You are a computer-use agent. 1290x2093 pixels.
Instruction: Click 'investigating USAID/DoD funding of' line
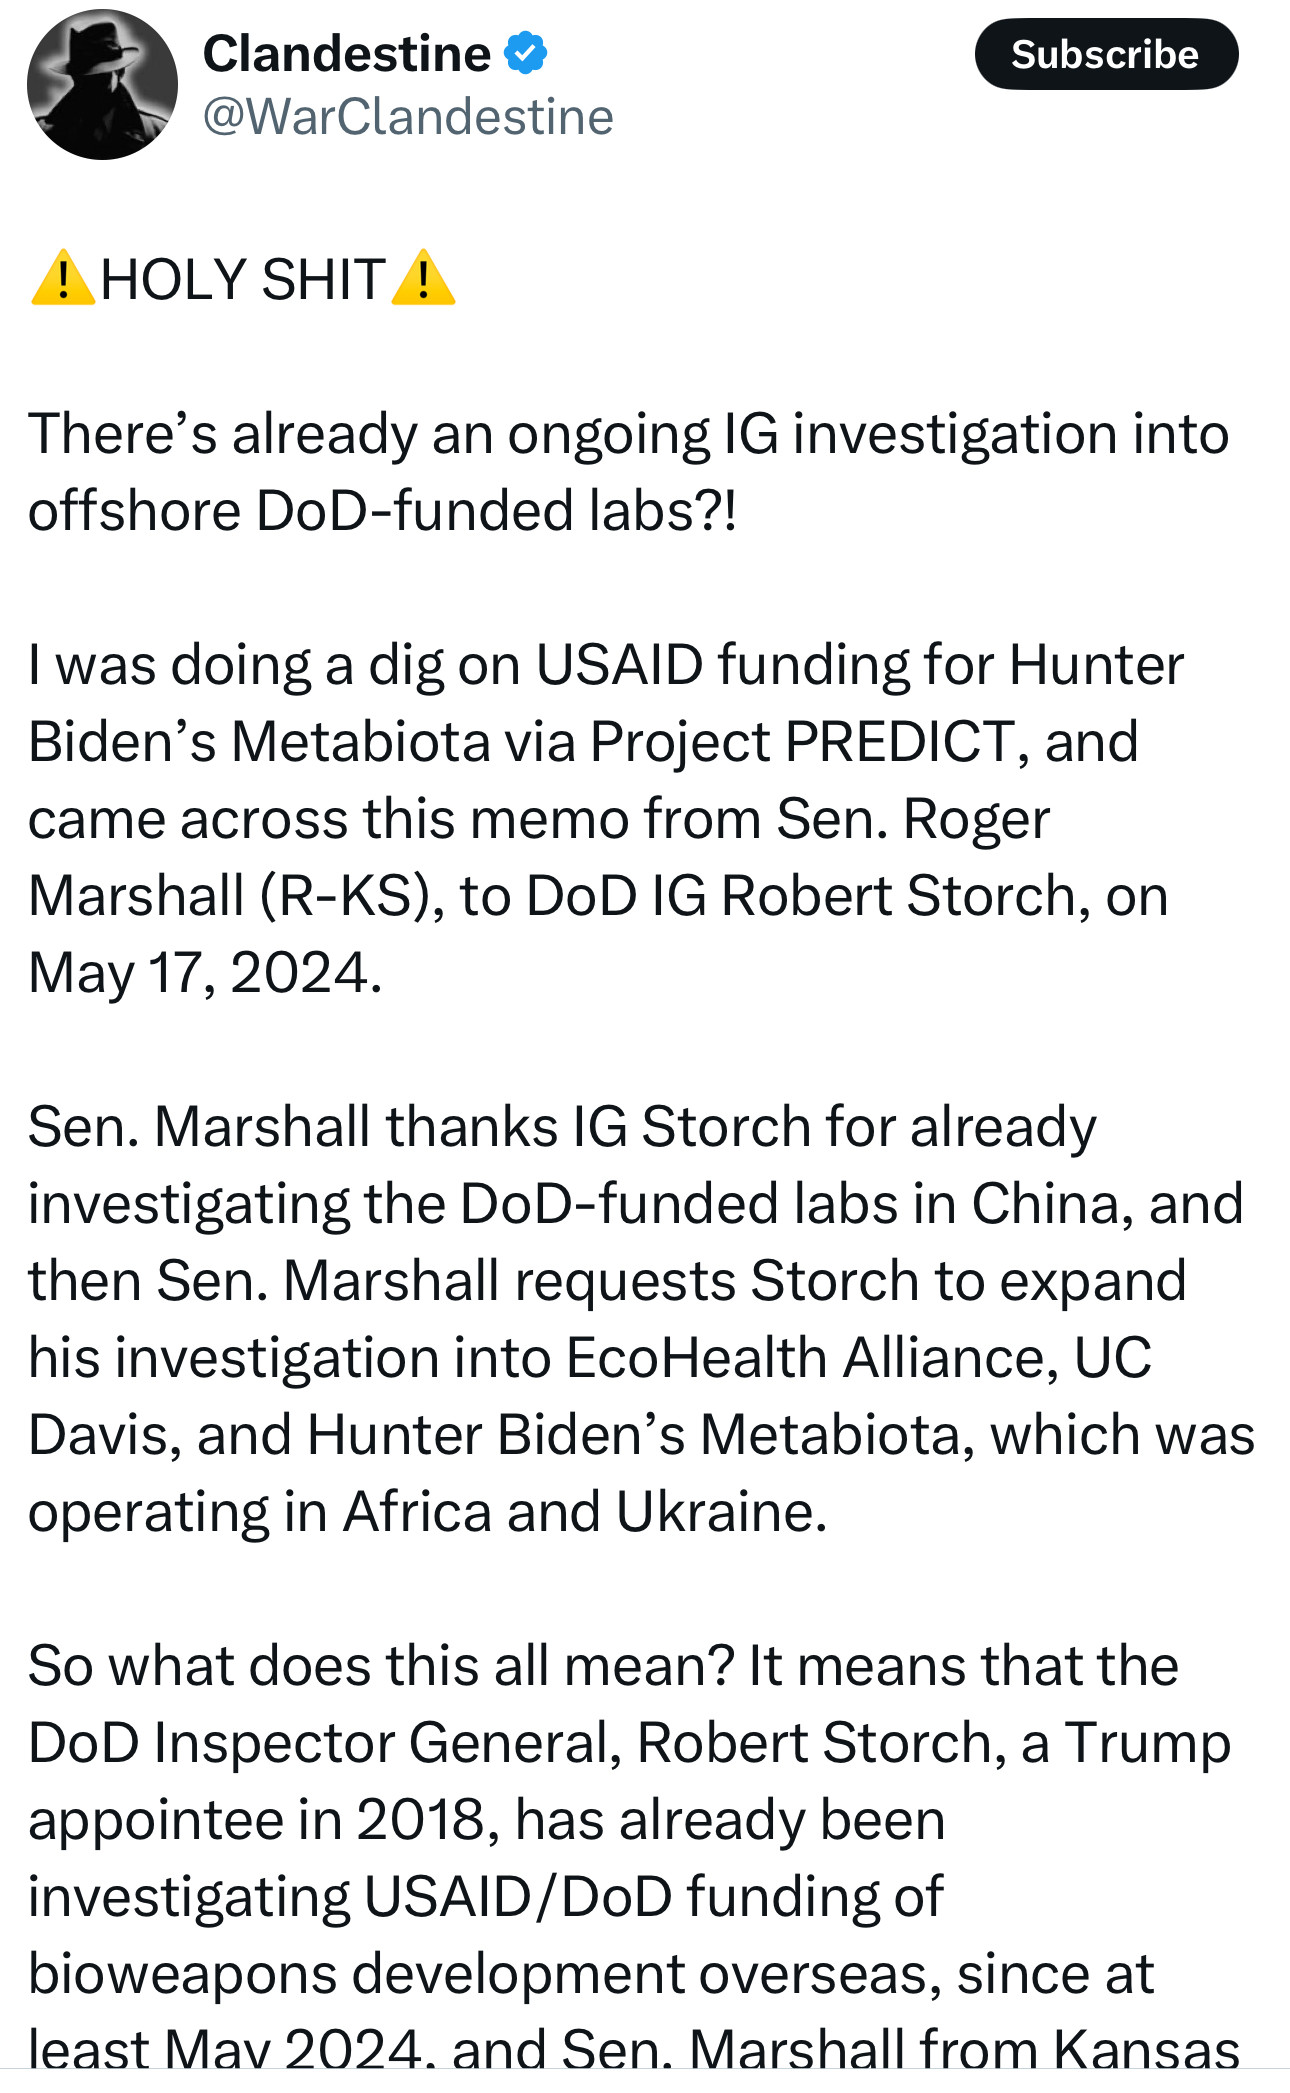485,1897
